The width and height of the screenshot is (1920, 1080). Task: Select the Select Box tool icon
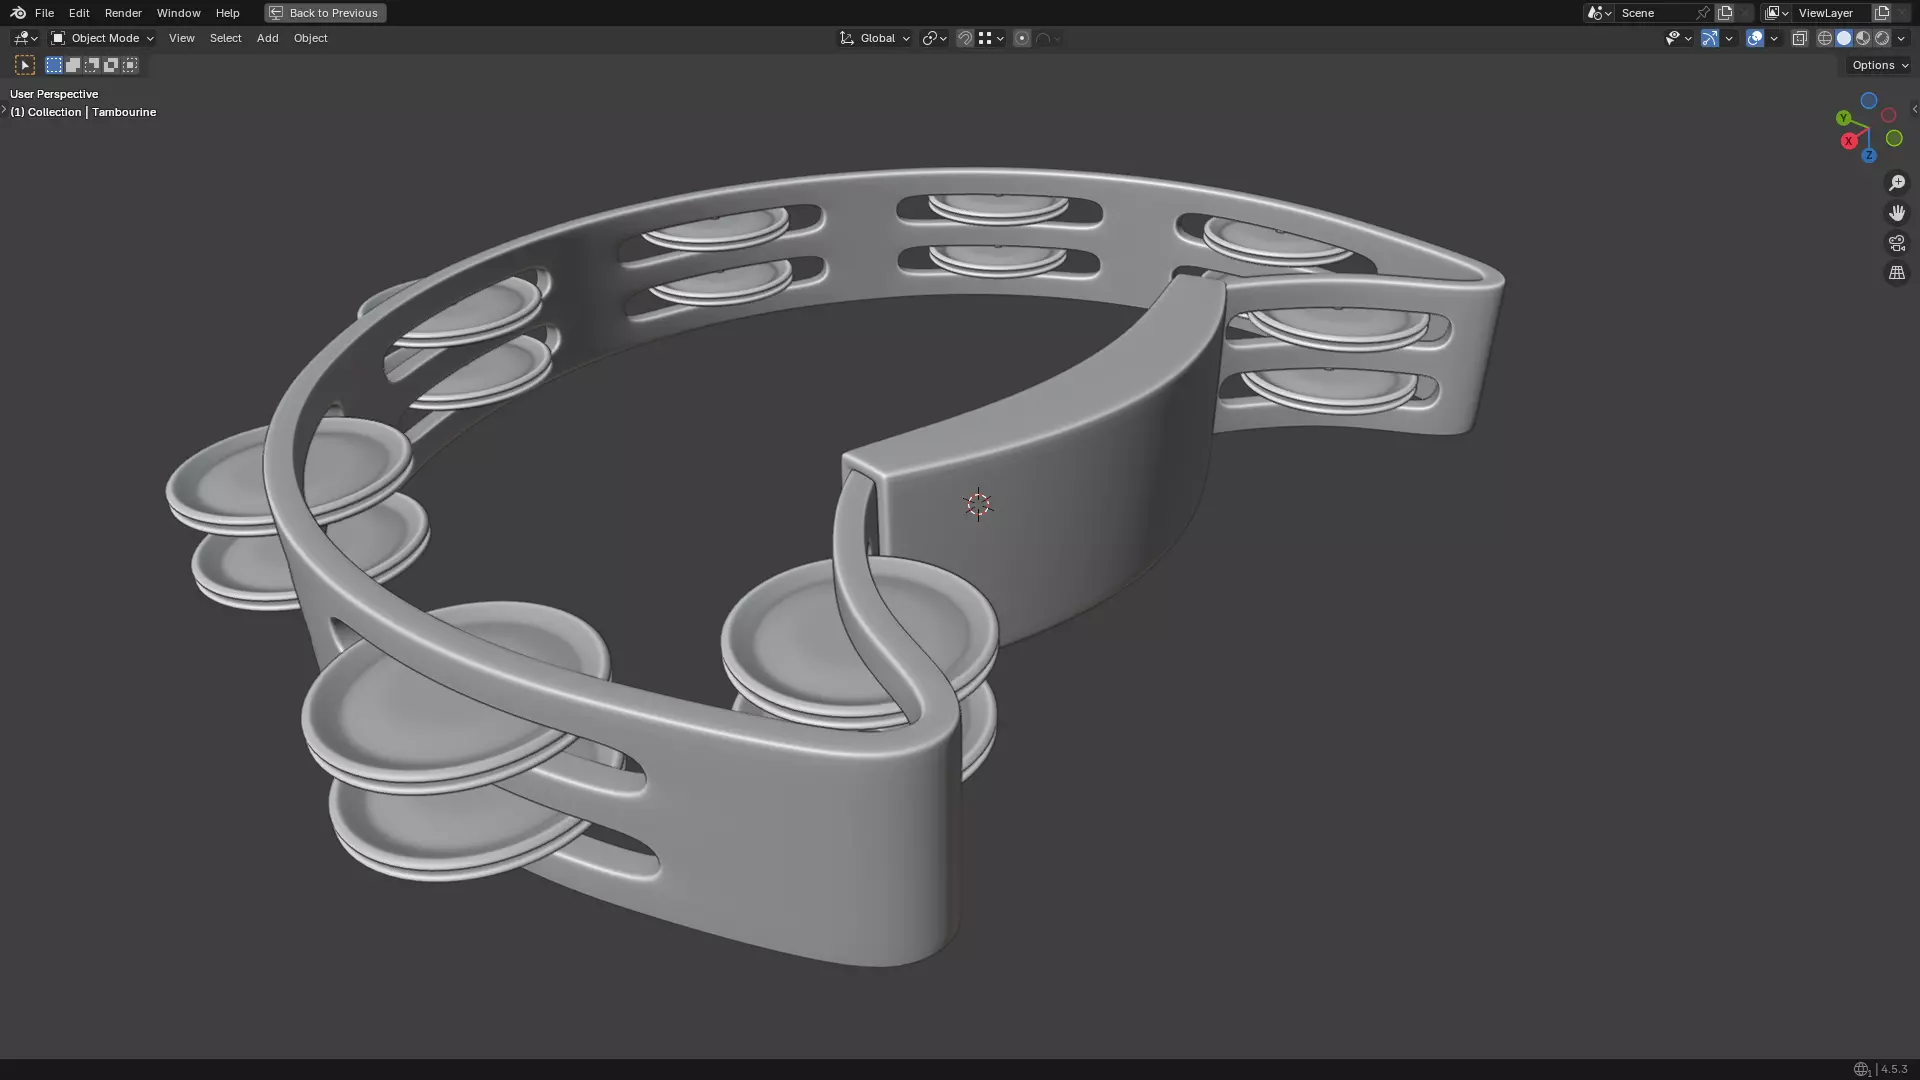pyautogui.click(x=25, y=65)
